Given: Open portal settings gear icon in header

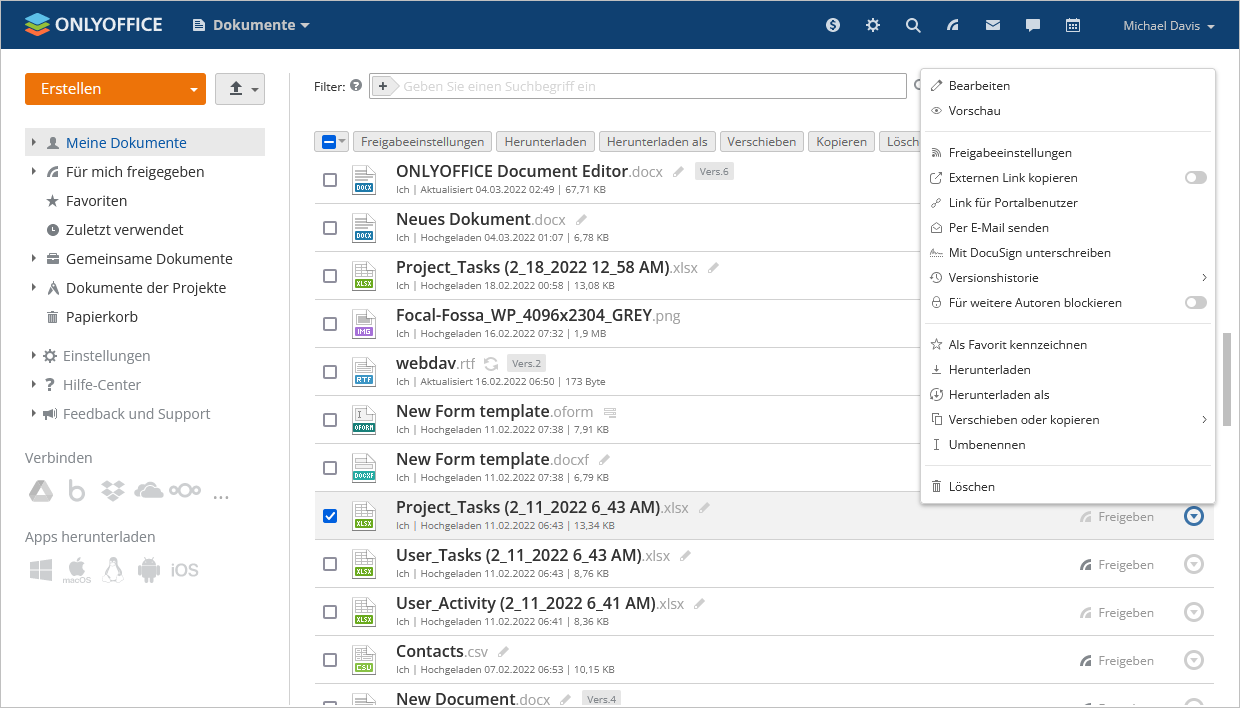Looking at the screenshot, I should pyautogui.click(x=873, y=25).
